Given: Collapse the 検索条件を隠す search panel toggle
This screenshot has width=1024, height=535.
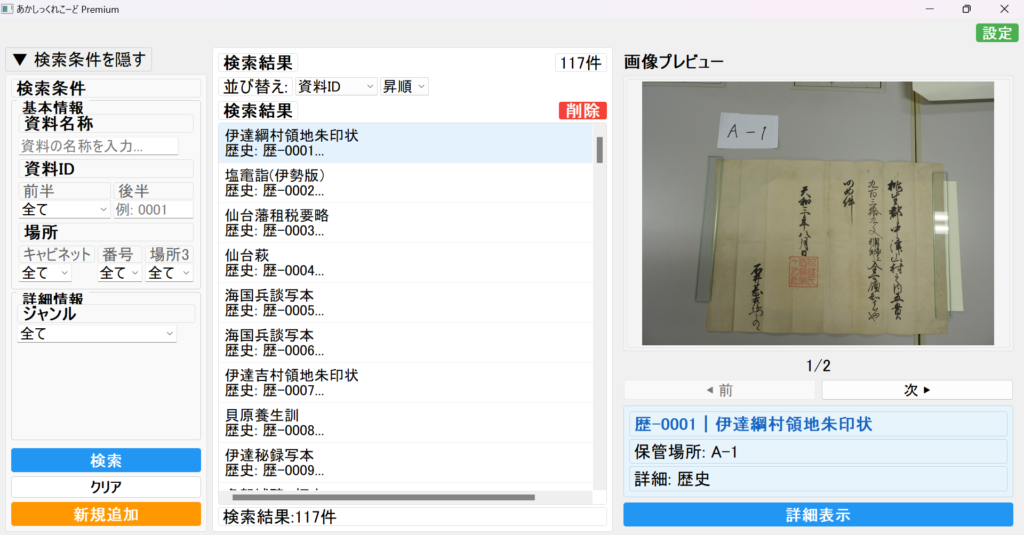Looking at the screenshot, I should (79, 59).
